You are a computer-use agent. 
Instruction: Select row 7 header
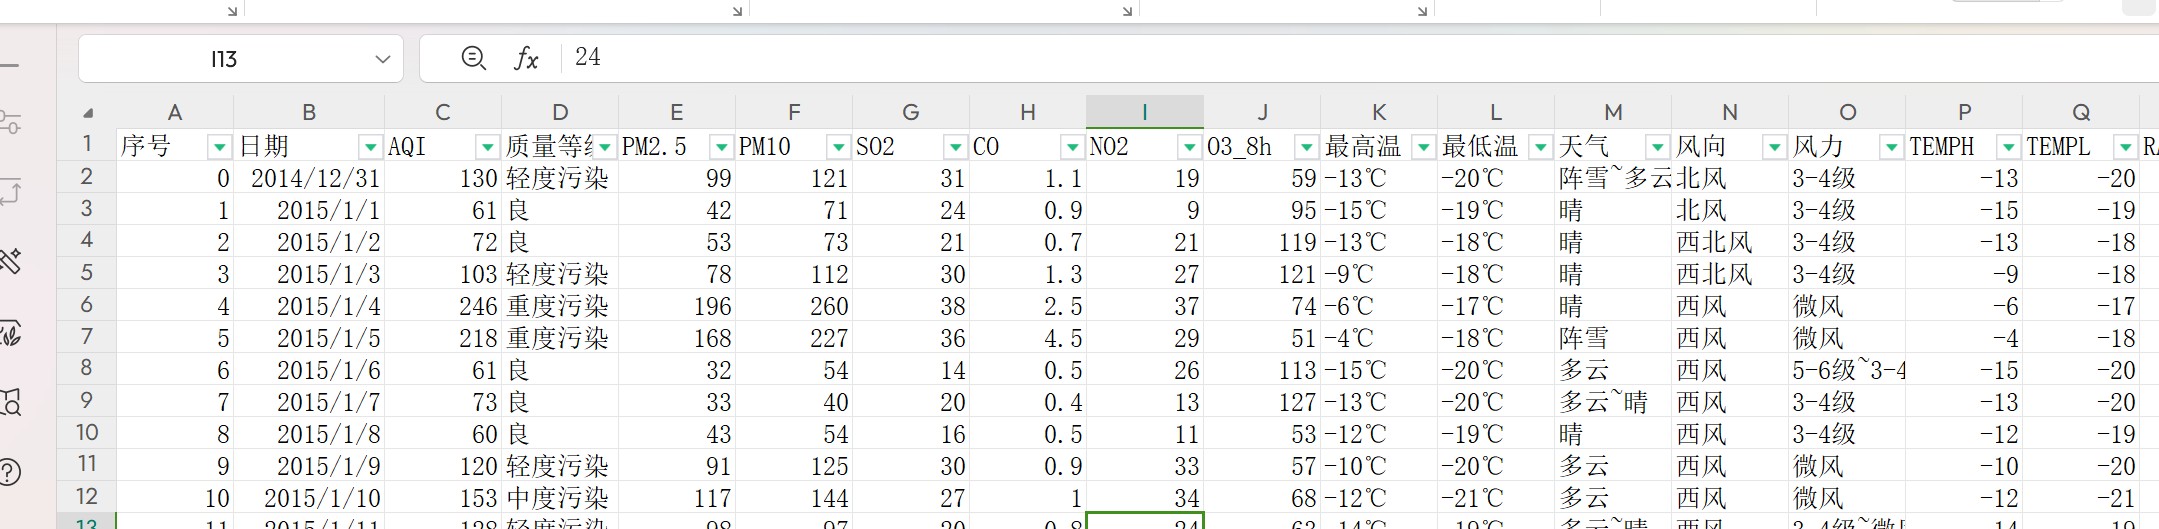[x=87, y=337]
